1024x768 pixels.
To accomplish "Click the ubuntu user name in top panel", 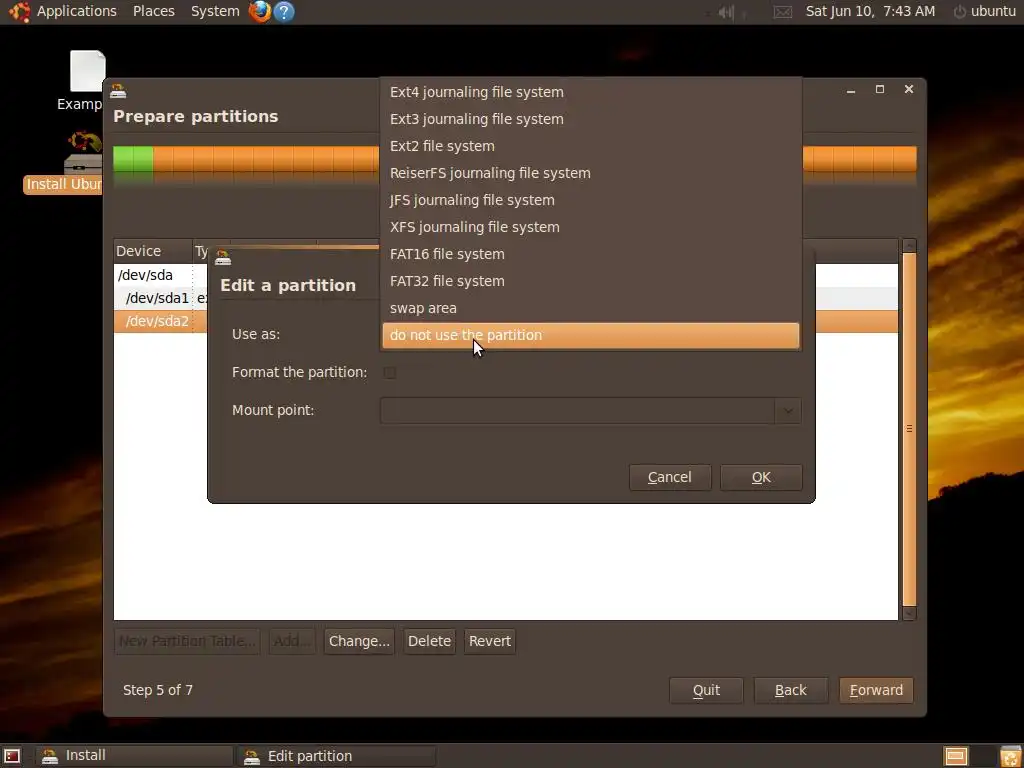I will pos(993,11).
